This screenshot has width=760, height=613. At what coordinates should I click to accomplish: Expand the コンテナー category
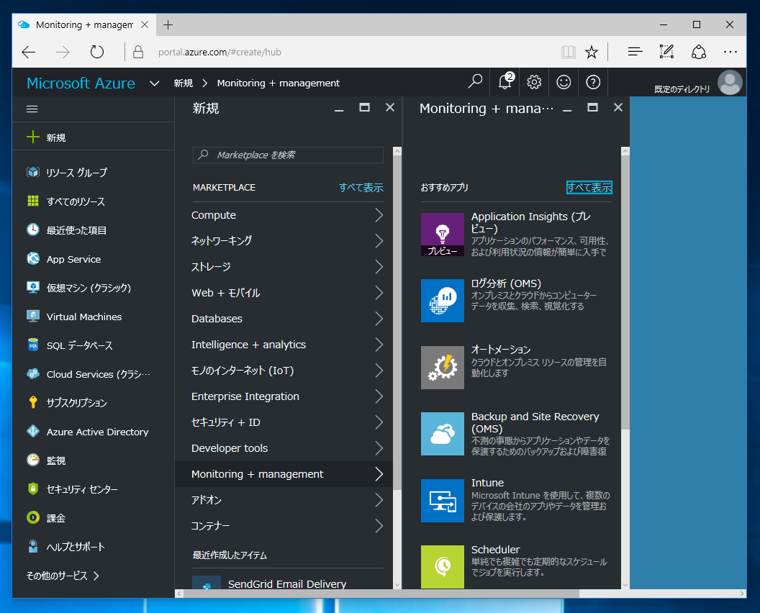287,526
